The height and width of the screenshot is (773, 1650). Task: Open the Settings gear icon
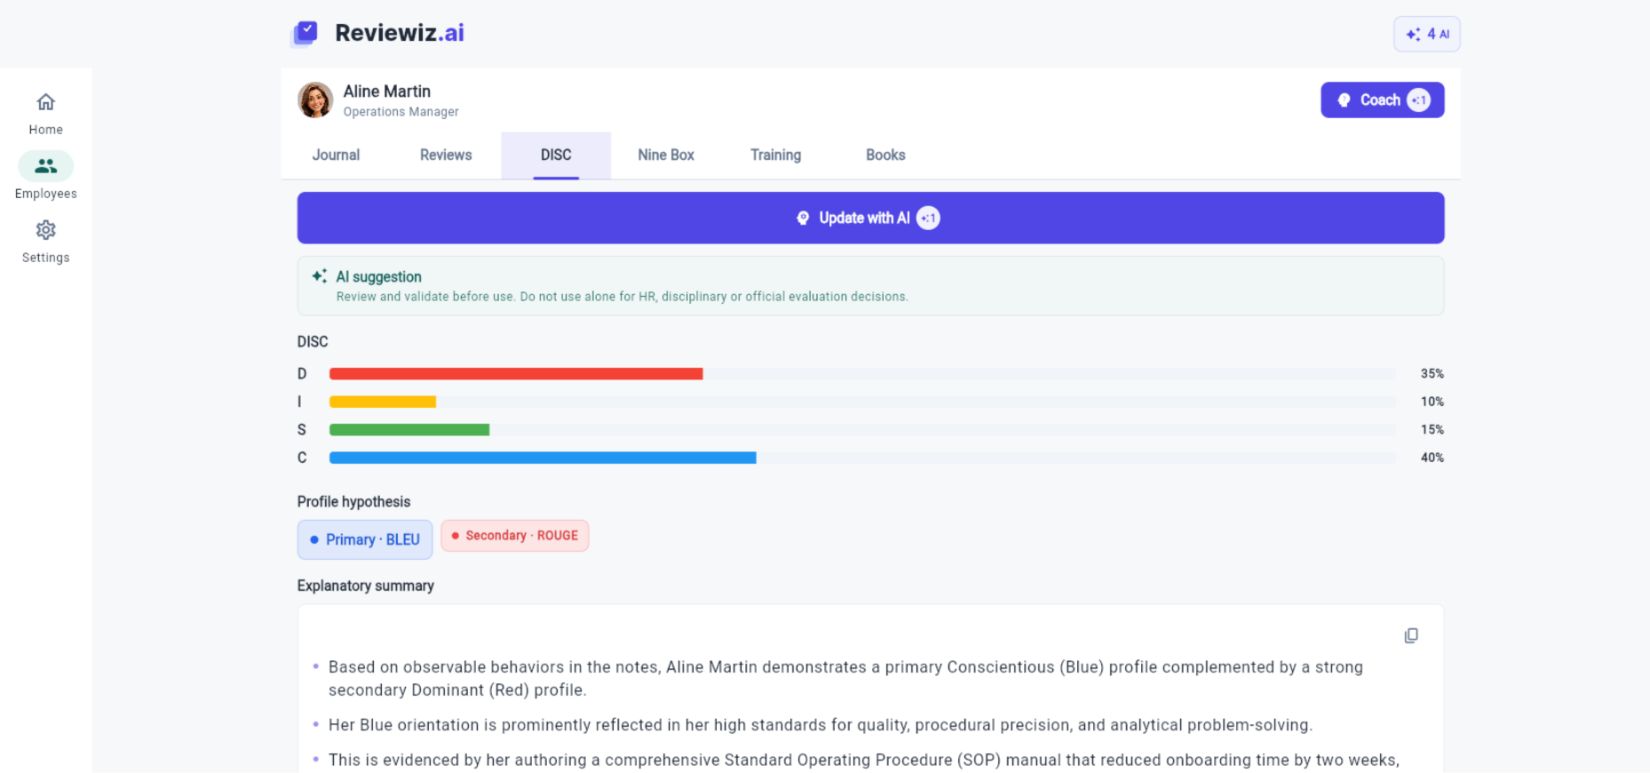click(46, 230)
